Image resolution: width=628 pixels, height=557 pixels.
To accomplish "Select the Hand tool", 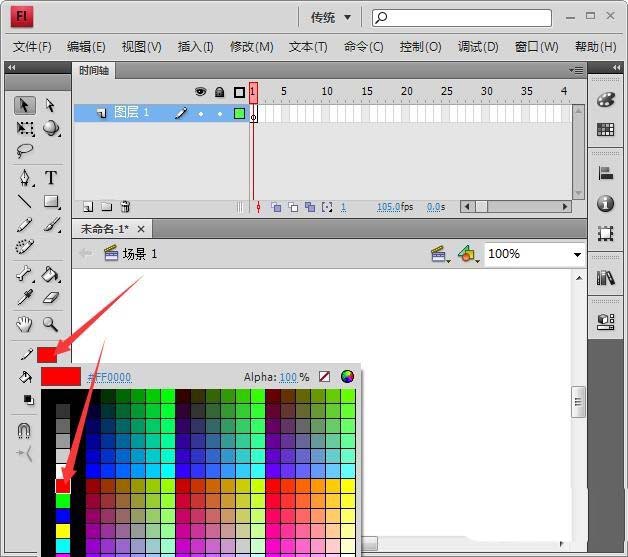I will tap(24, 324).
